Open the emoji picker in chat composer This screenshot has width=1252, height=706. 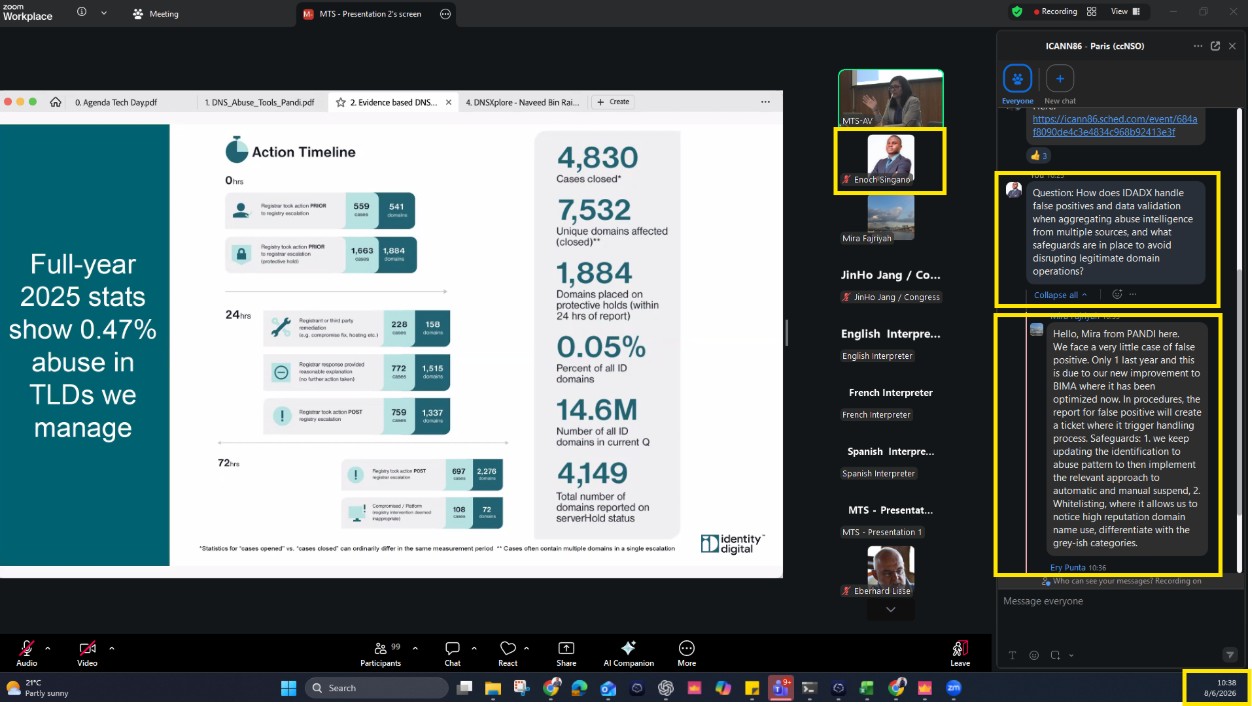(1034, 656)
